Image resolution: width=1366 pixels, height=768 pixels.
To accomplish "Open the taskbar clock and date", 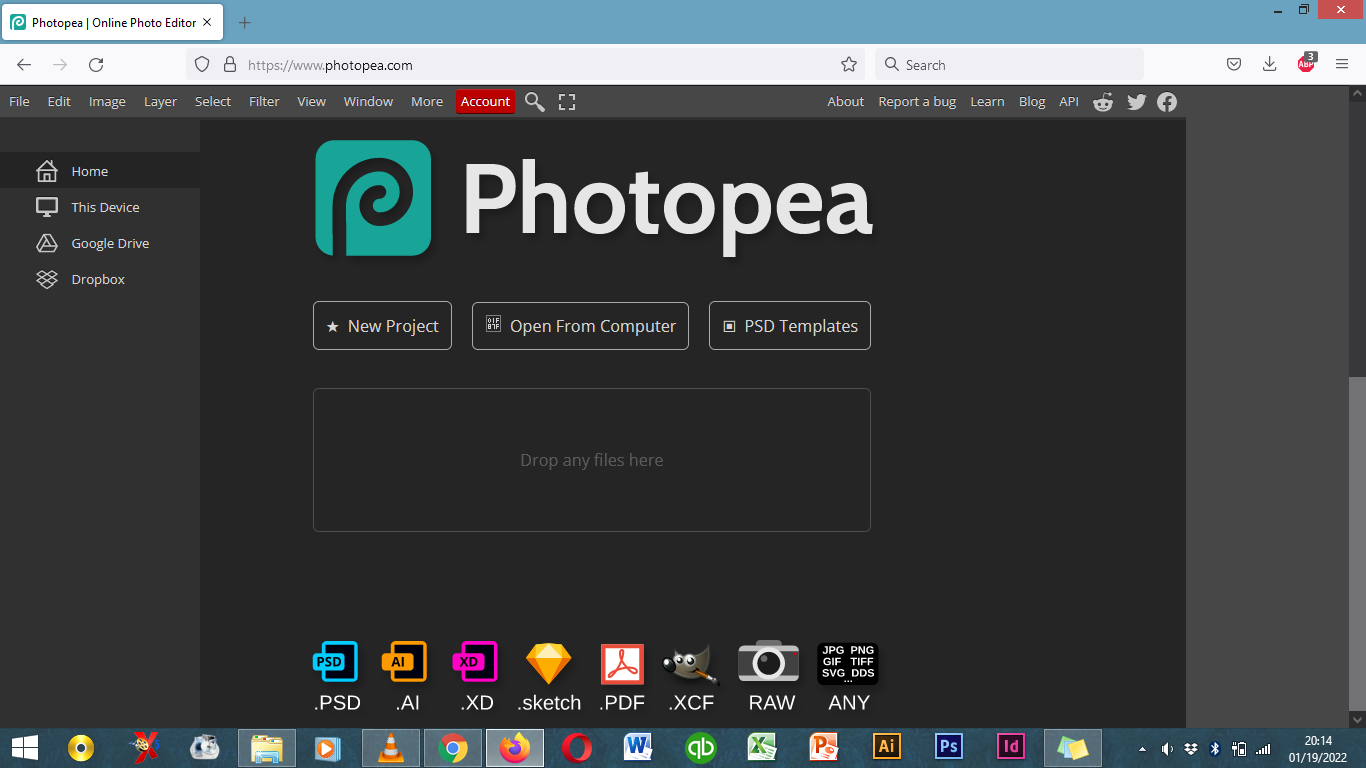I will (x=1318, y=749).
